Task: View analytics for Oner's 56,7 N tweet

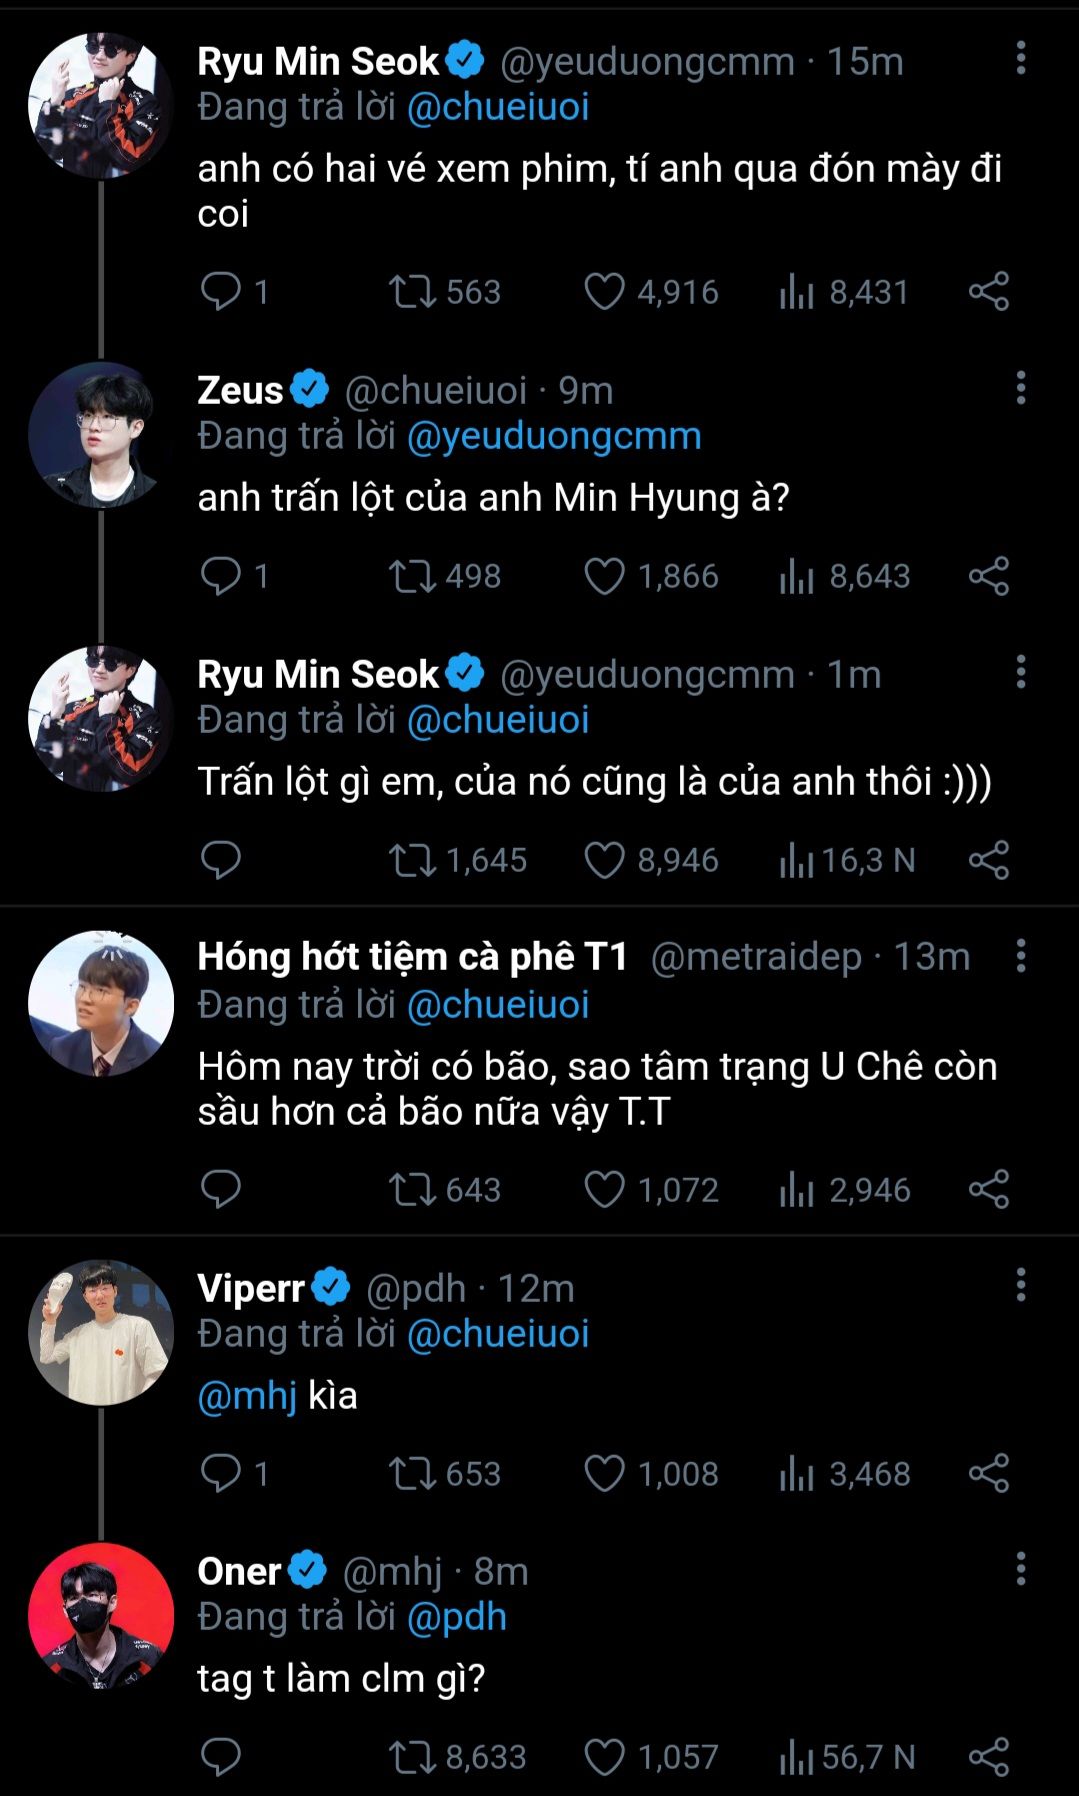Action: point(797,1757)
